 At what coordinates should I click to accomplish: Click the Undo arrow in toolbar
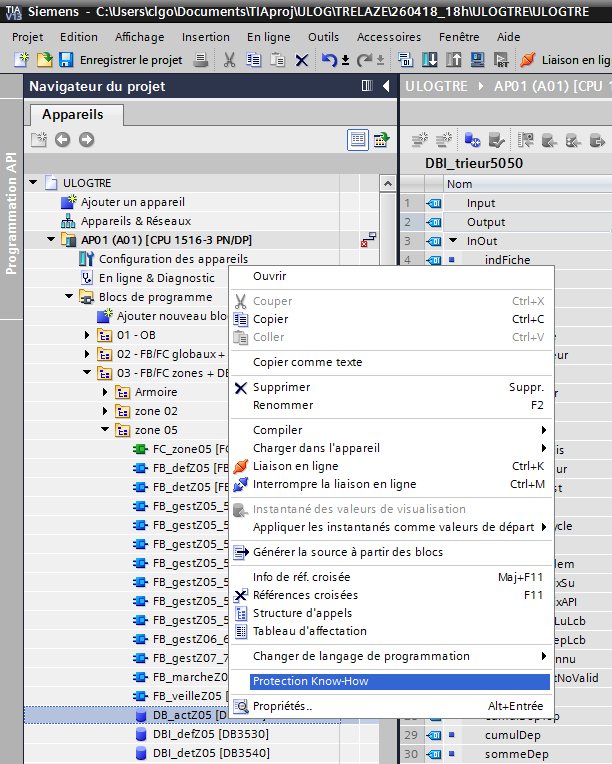329,60
